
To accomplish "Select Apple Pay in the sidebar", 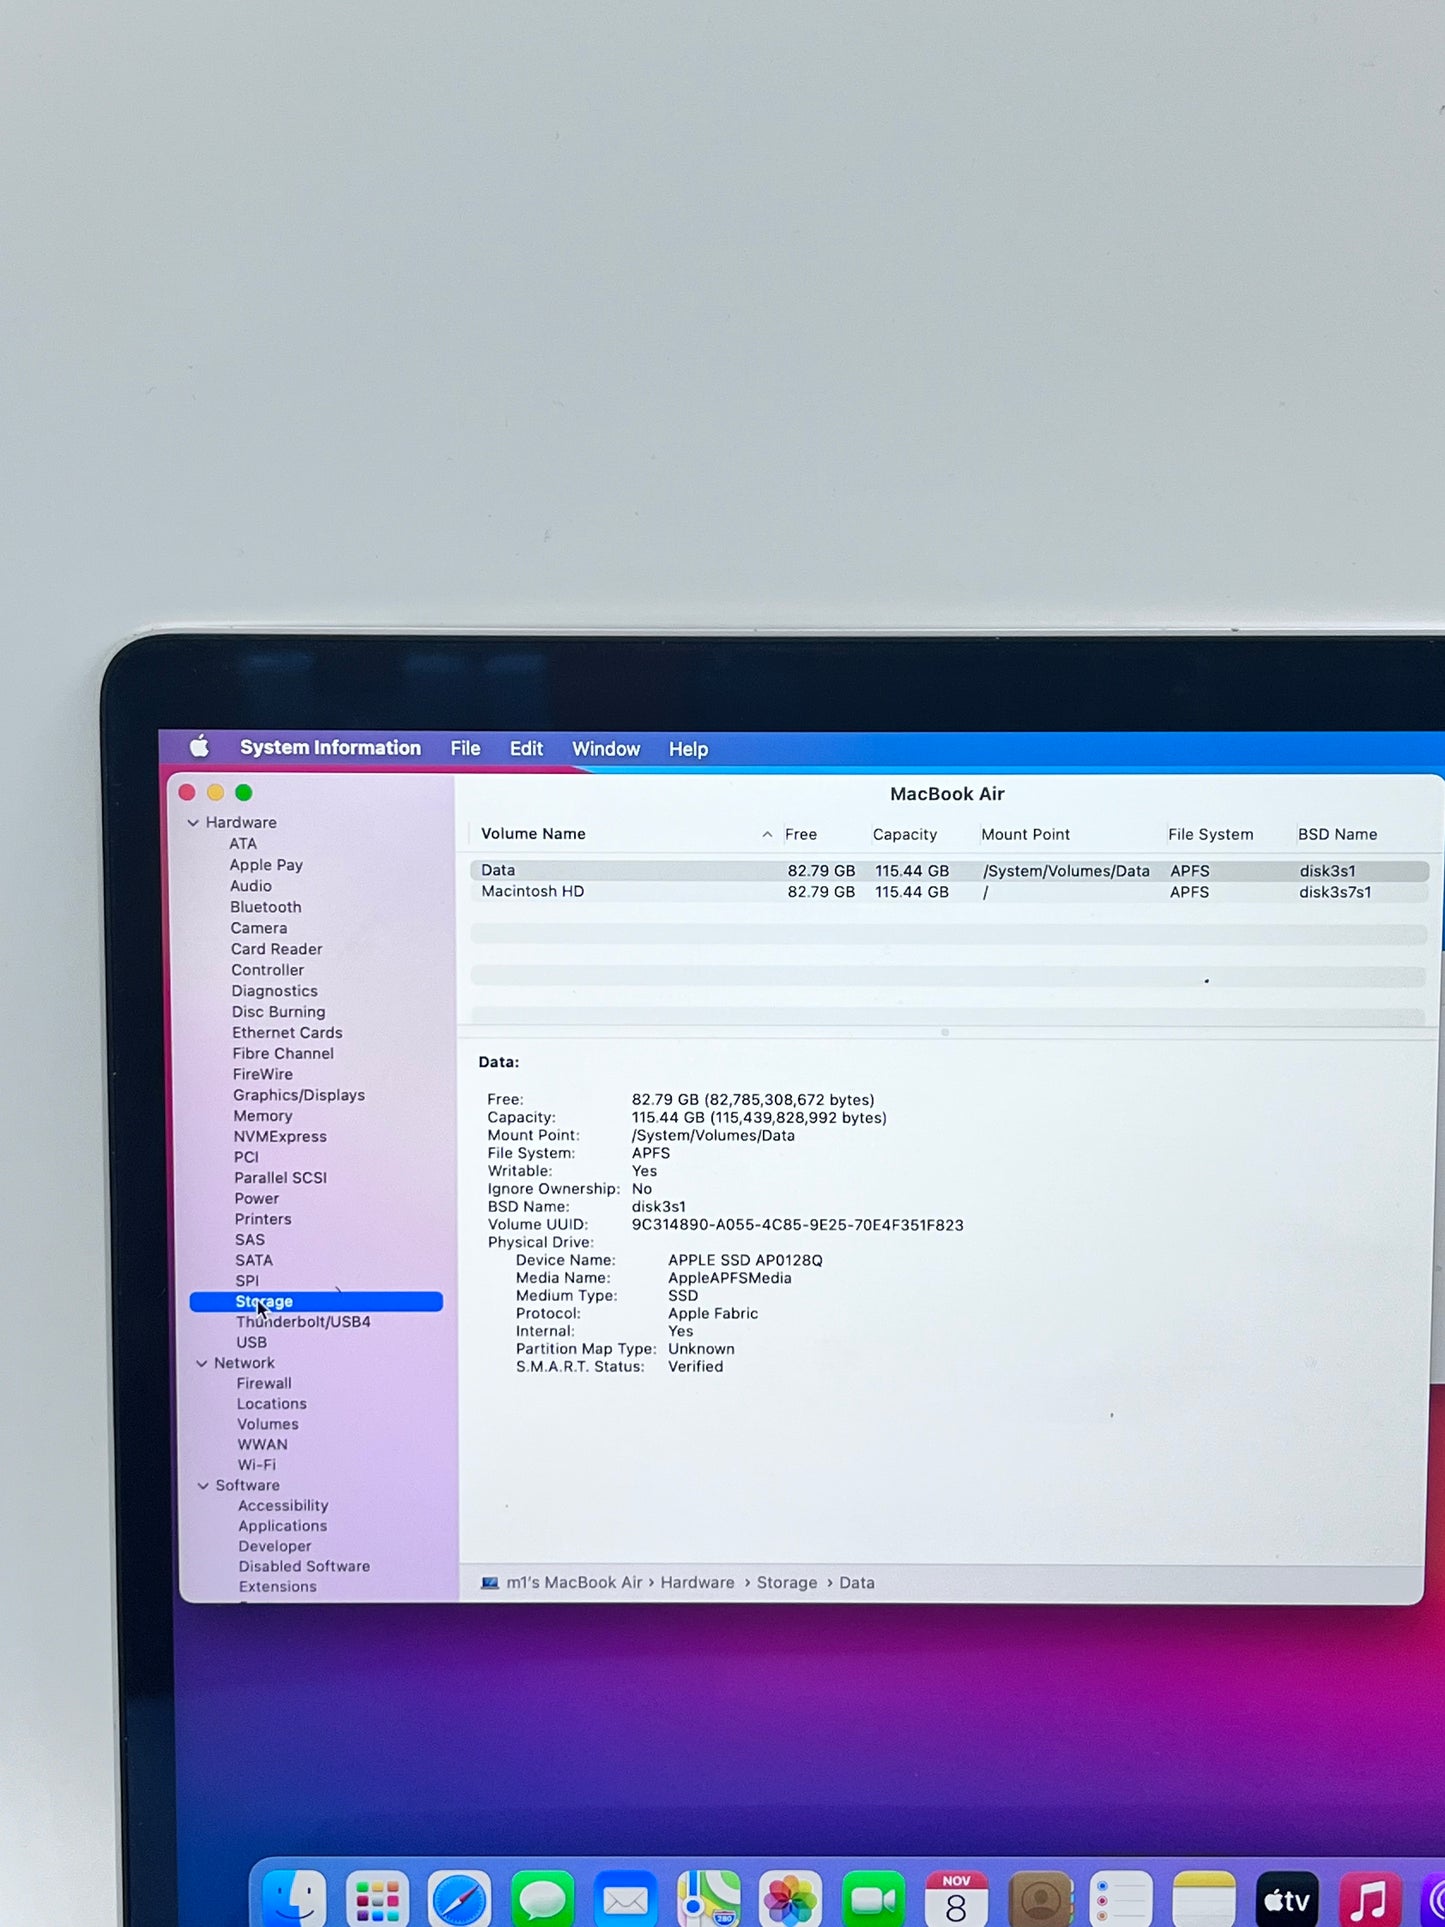I will (x=266, y=865).
